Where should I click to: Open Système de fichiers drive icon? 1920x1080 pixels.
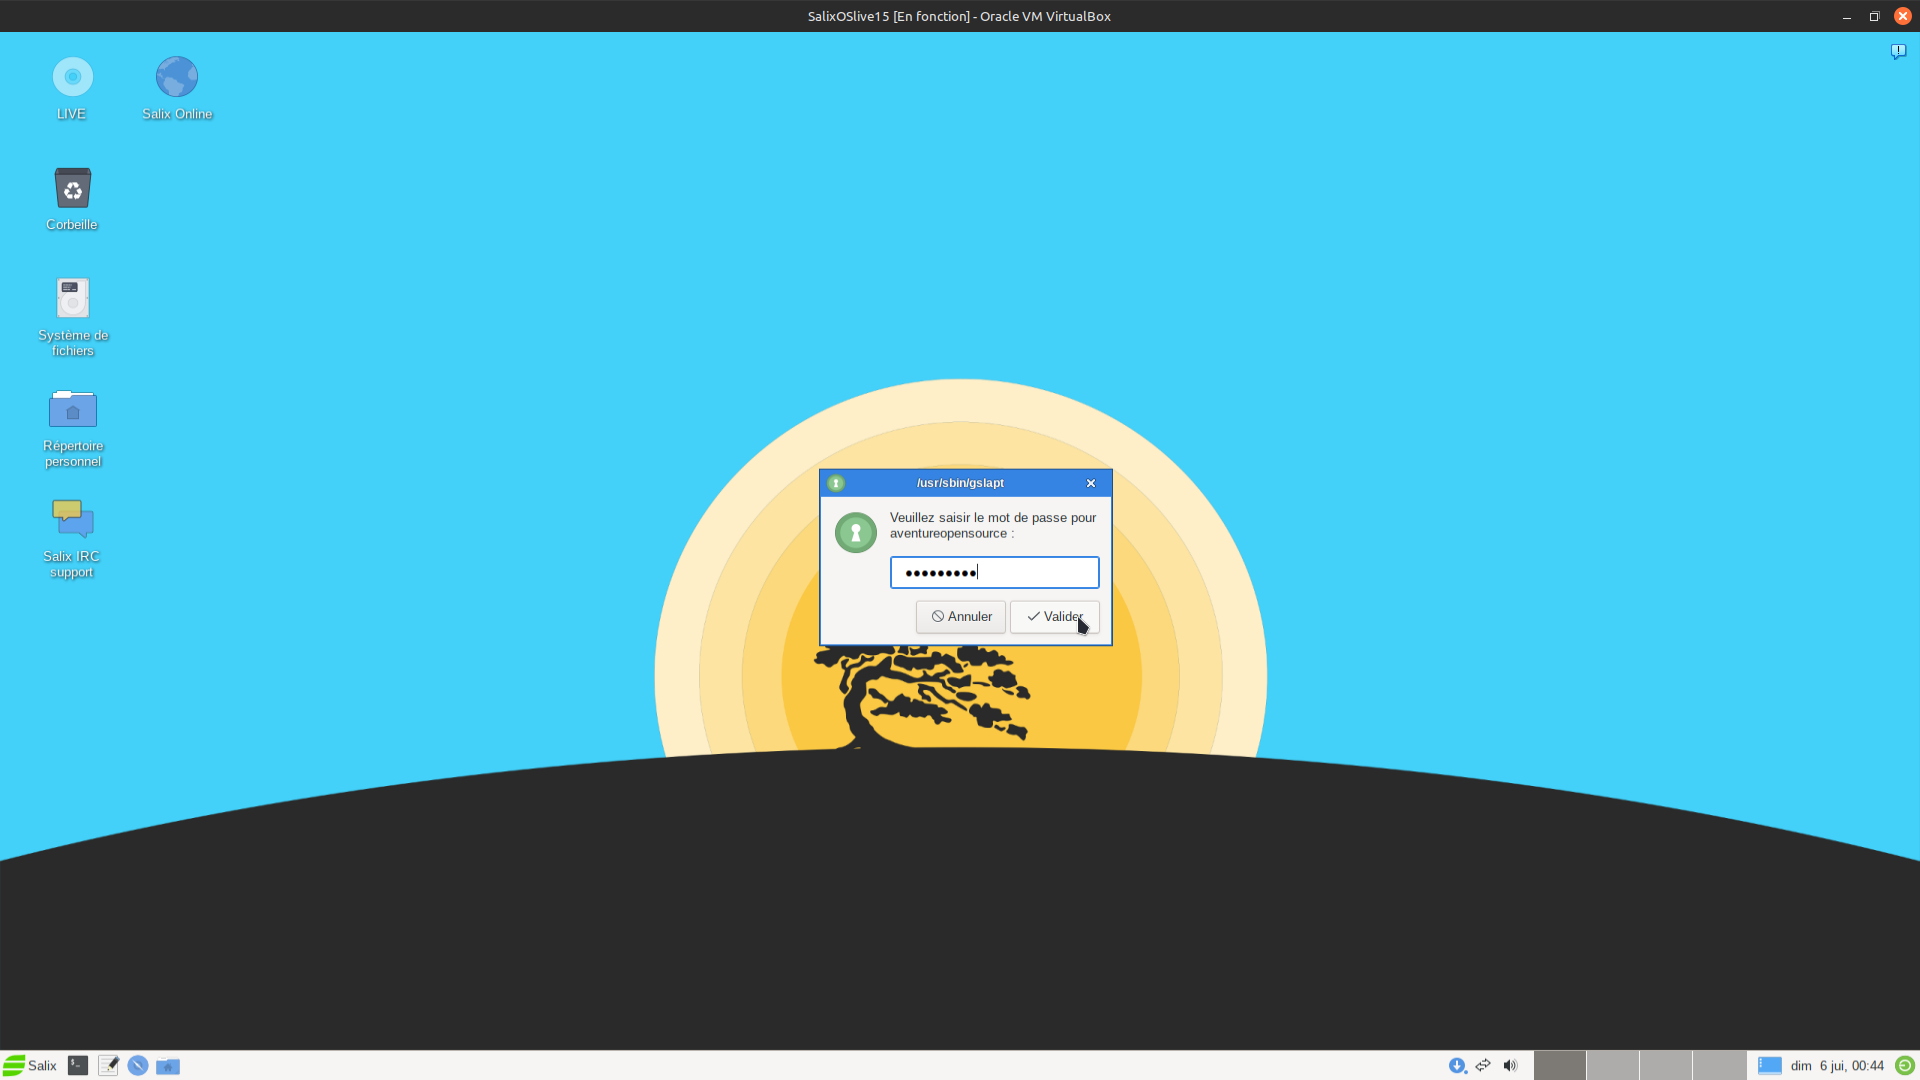tap(72, 299)
